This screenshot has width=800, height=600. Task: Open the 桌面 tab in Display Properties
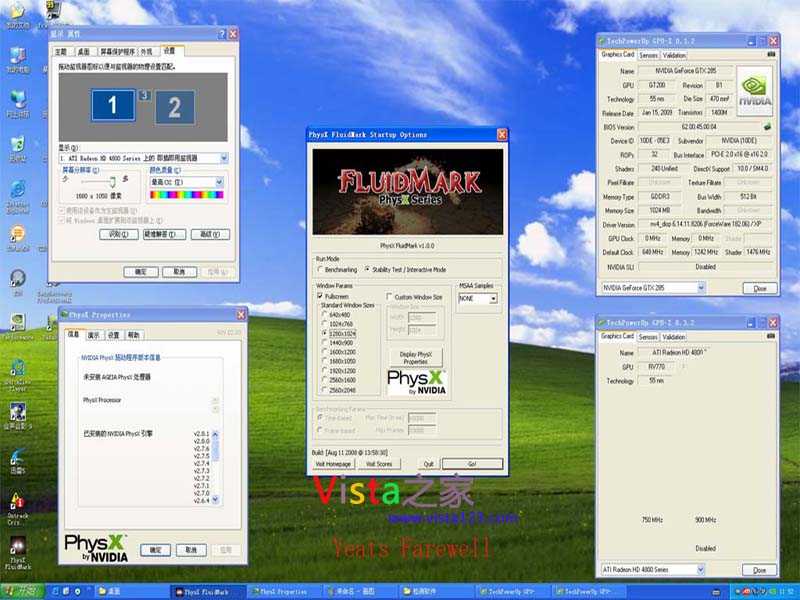tap(84, 52)
